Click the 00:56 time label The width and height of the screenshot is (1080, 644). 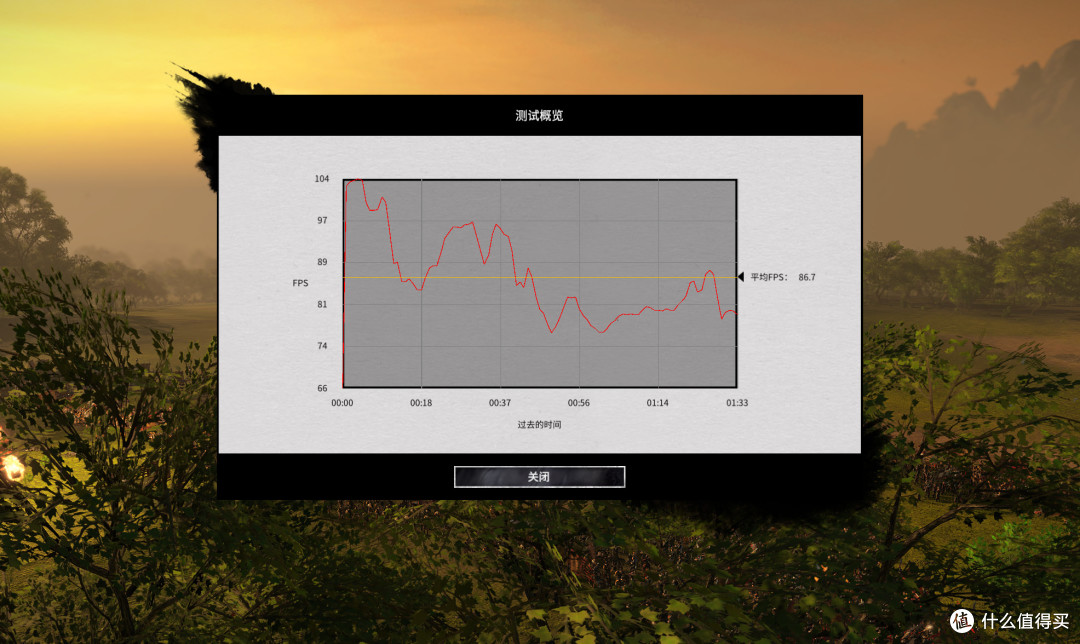coord(579,403)
